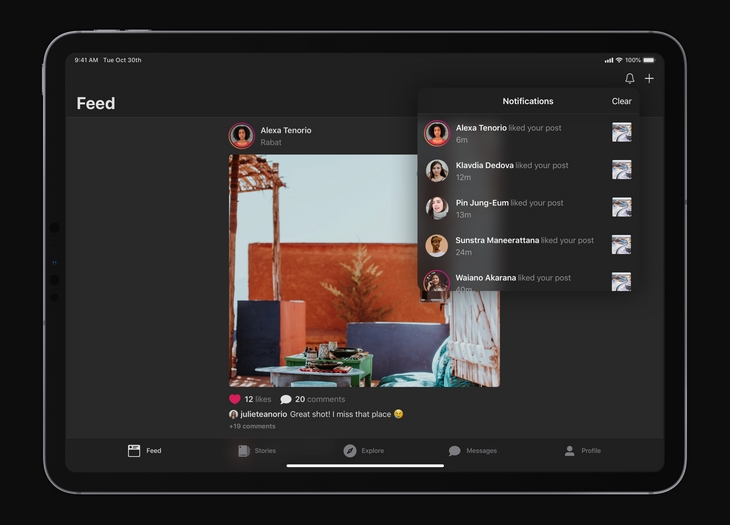Click Alexa Tenorio's name in post header
This screenshot has height=525, width=730.
click(285, 130)
